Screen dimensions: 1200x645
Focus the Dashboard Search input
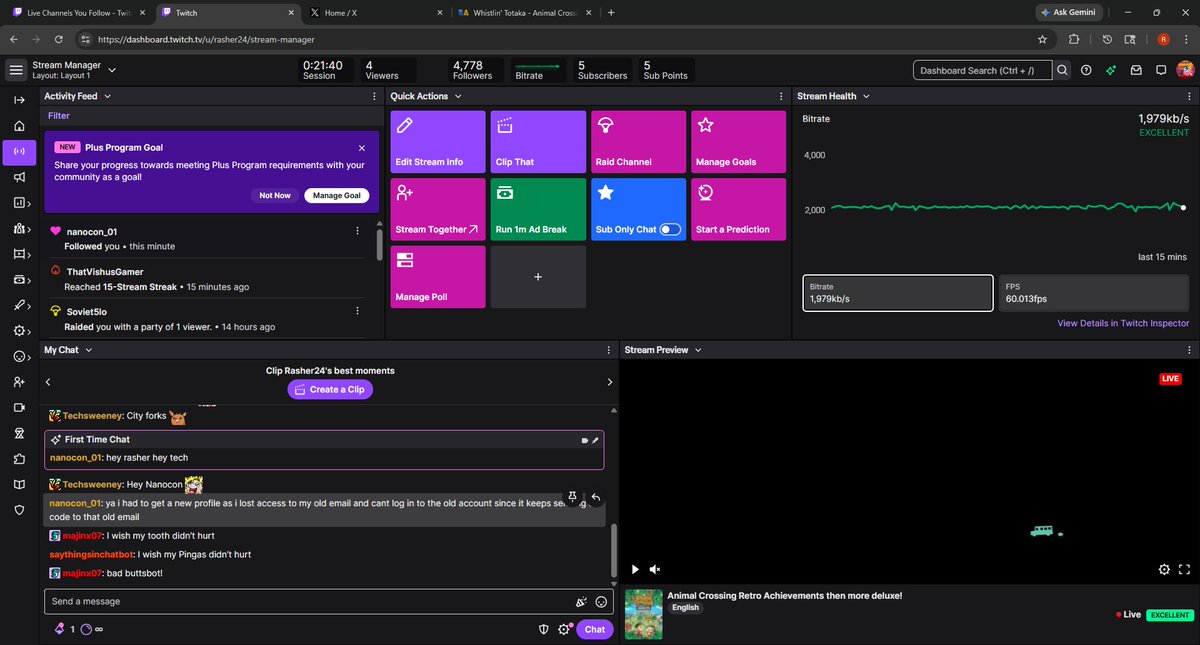point(982,70)
